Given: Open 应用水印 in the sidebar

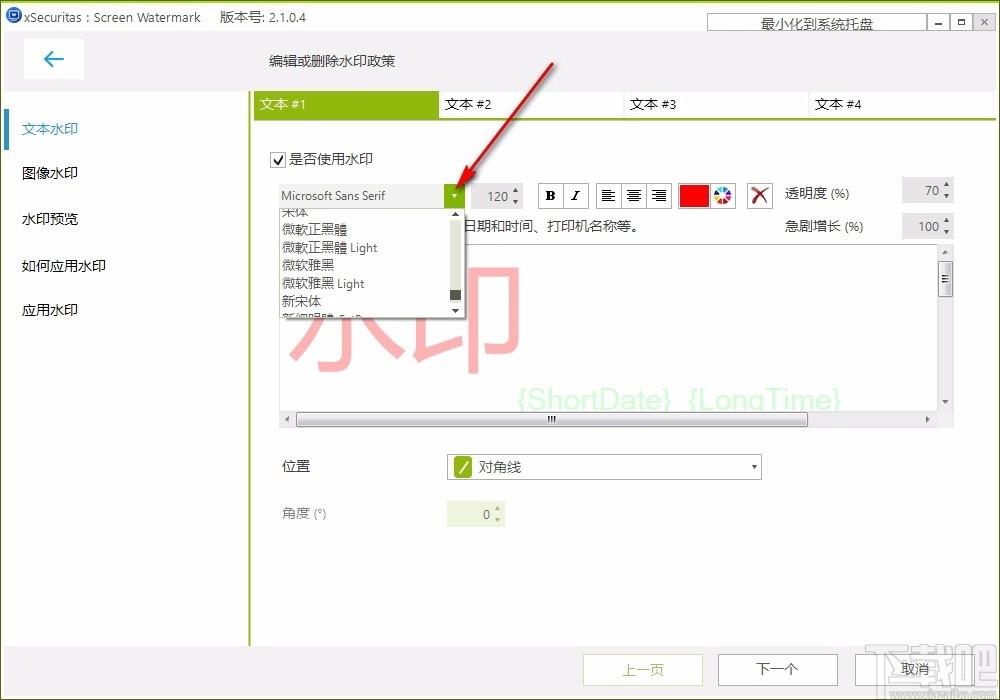Looking at the screenshot, I should pyautogui.click(x=50, y=310).
